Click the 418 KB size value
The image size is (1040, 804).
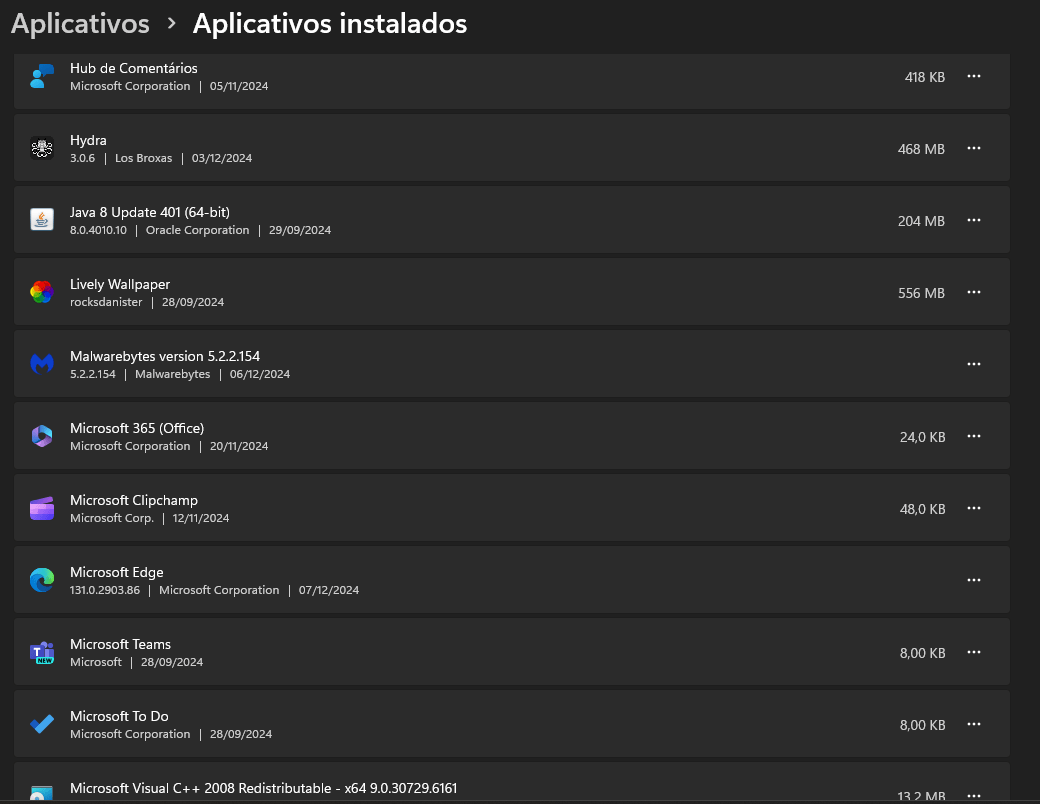[x=925, y=77]
